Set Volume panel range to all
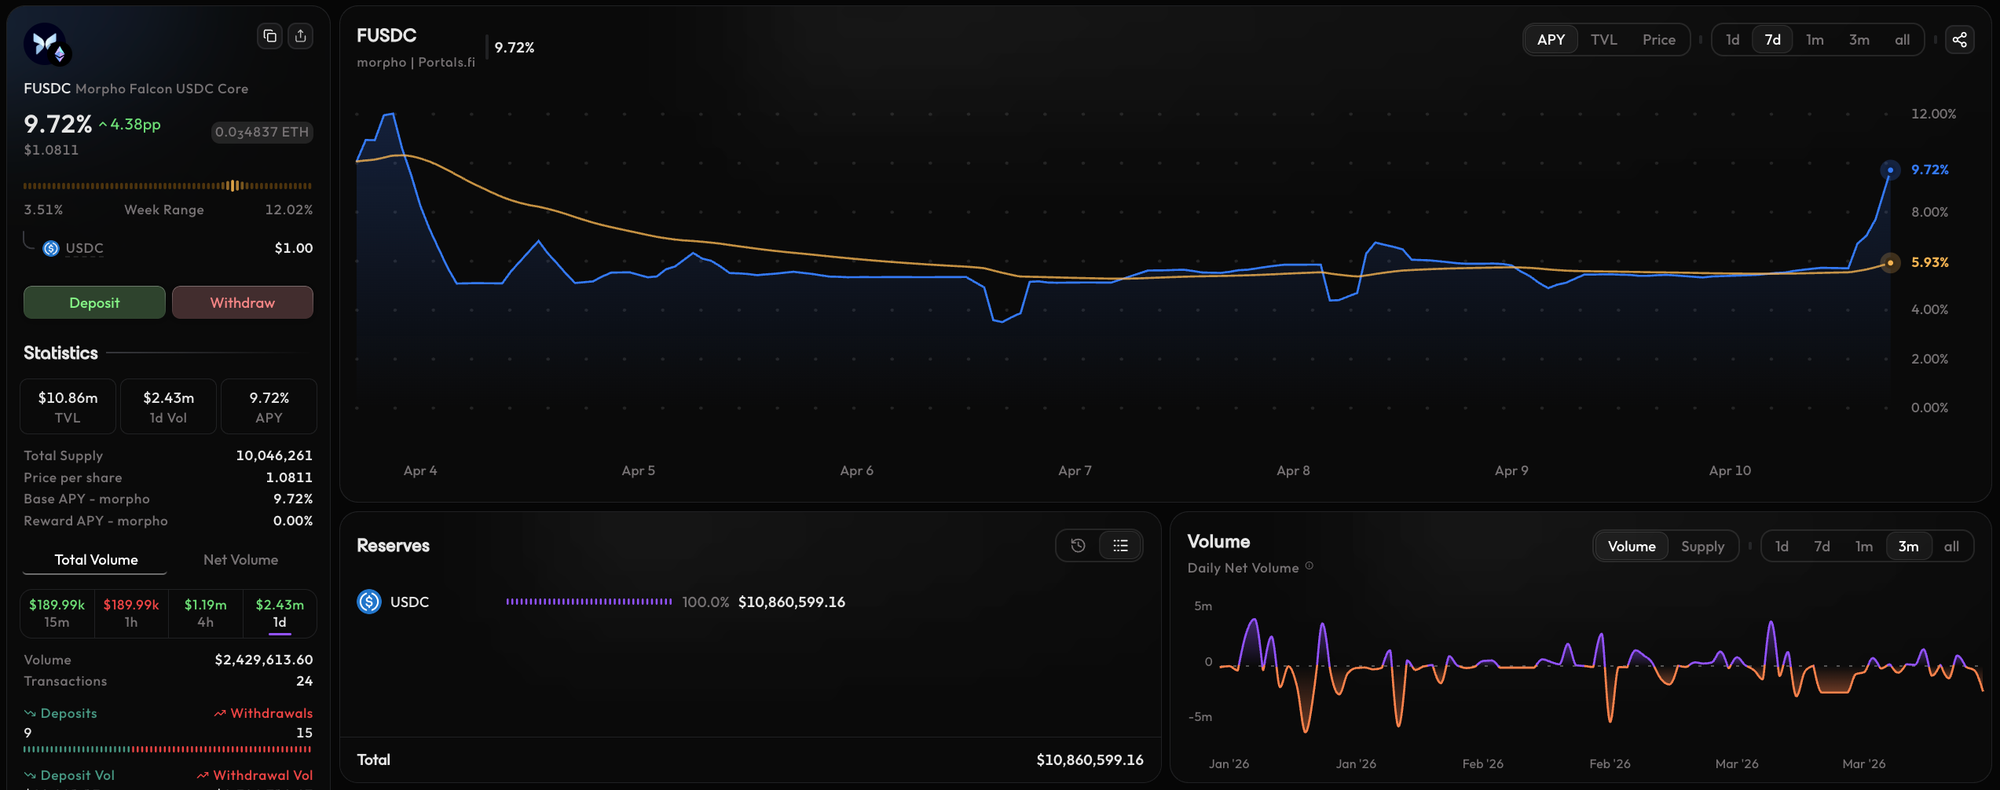Viewport: 2000px width, 790px height. pyautogui.click(x=1951, y=546)
